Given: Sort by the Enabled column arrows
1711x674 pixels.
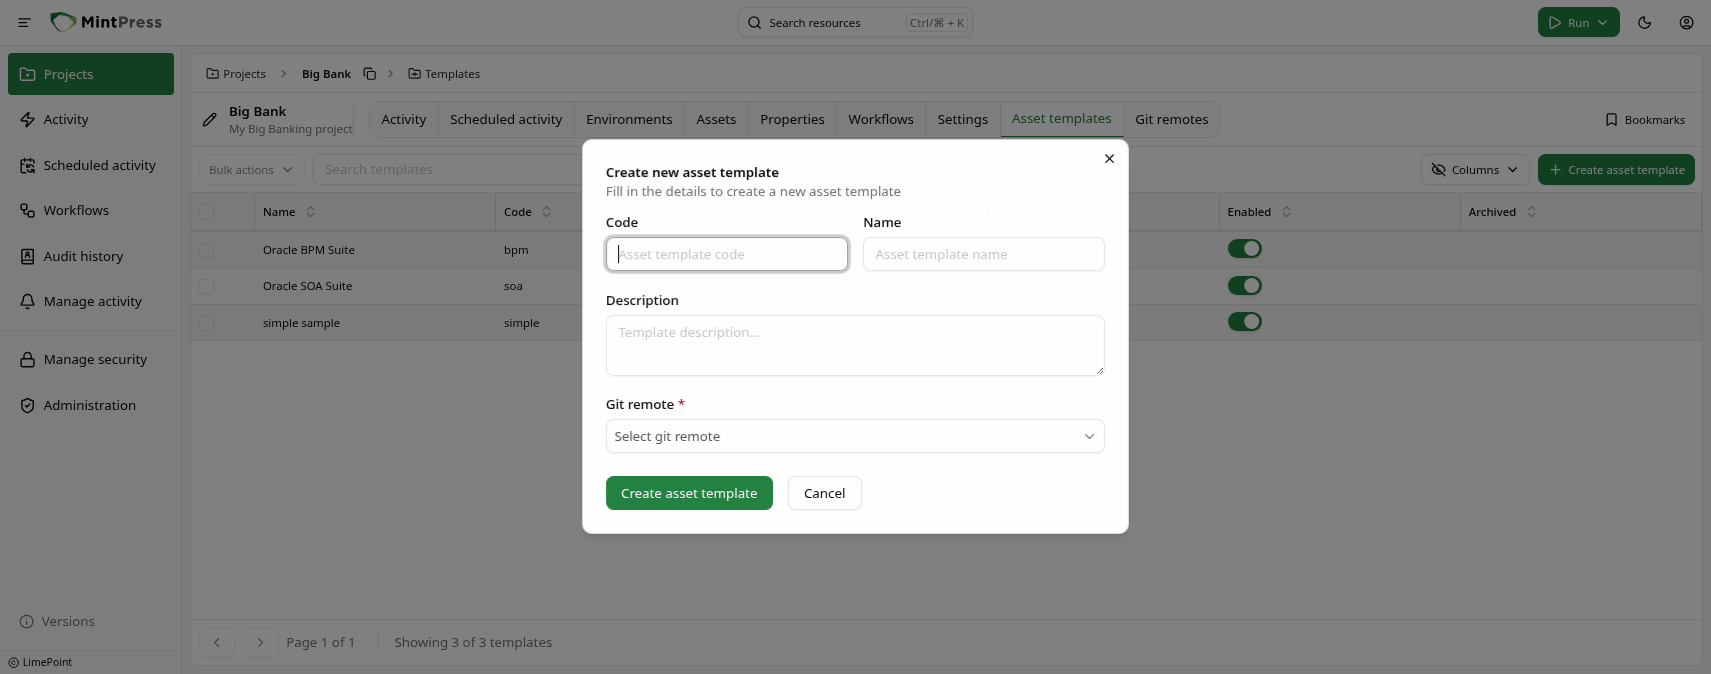Looking at the screenshot, I should (1286, 212).
